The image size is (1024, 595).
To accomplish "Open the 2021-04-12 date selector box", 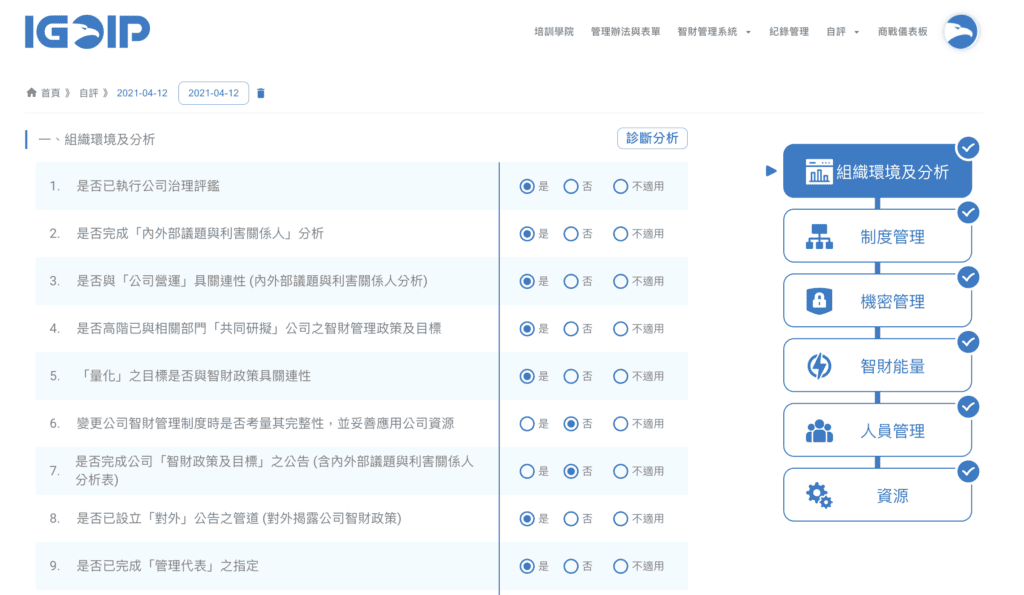I will pyautogui.click(x=213, y=93).
